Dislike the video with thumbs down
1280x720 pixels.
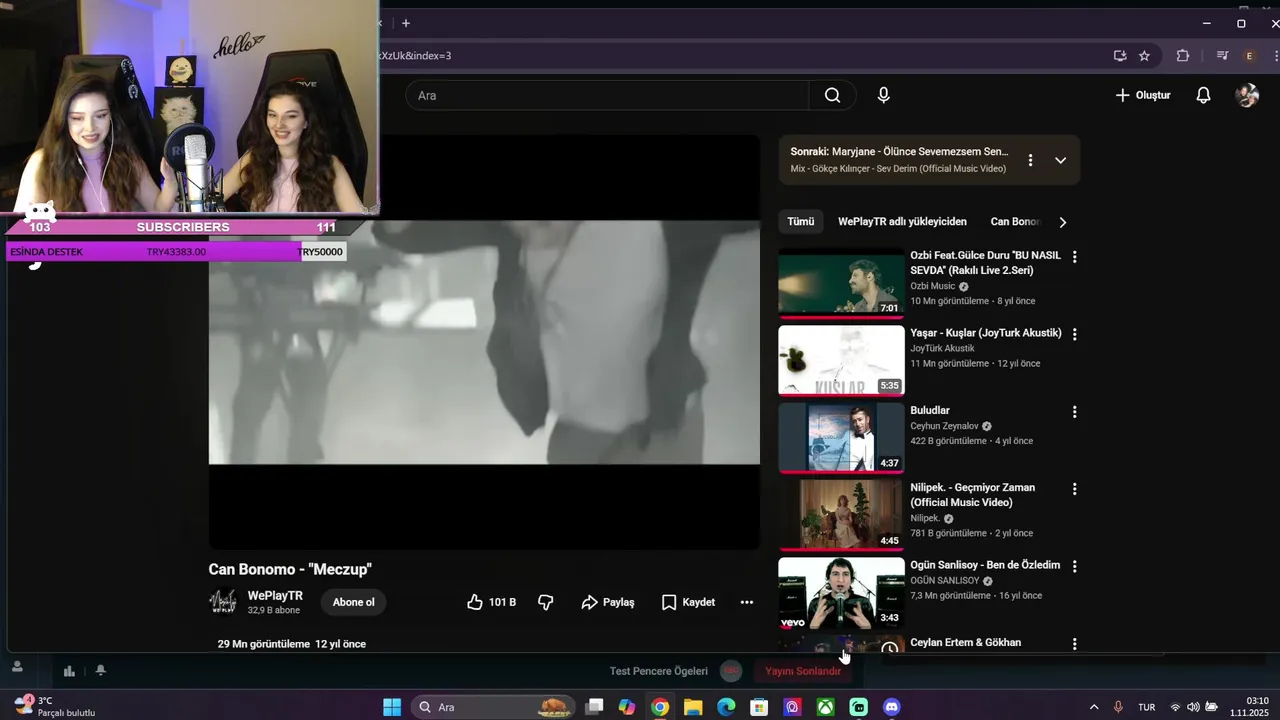tap(545, 602)
